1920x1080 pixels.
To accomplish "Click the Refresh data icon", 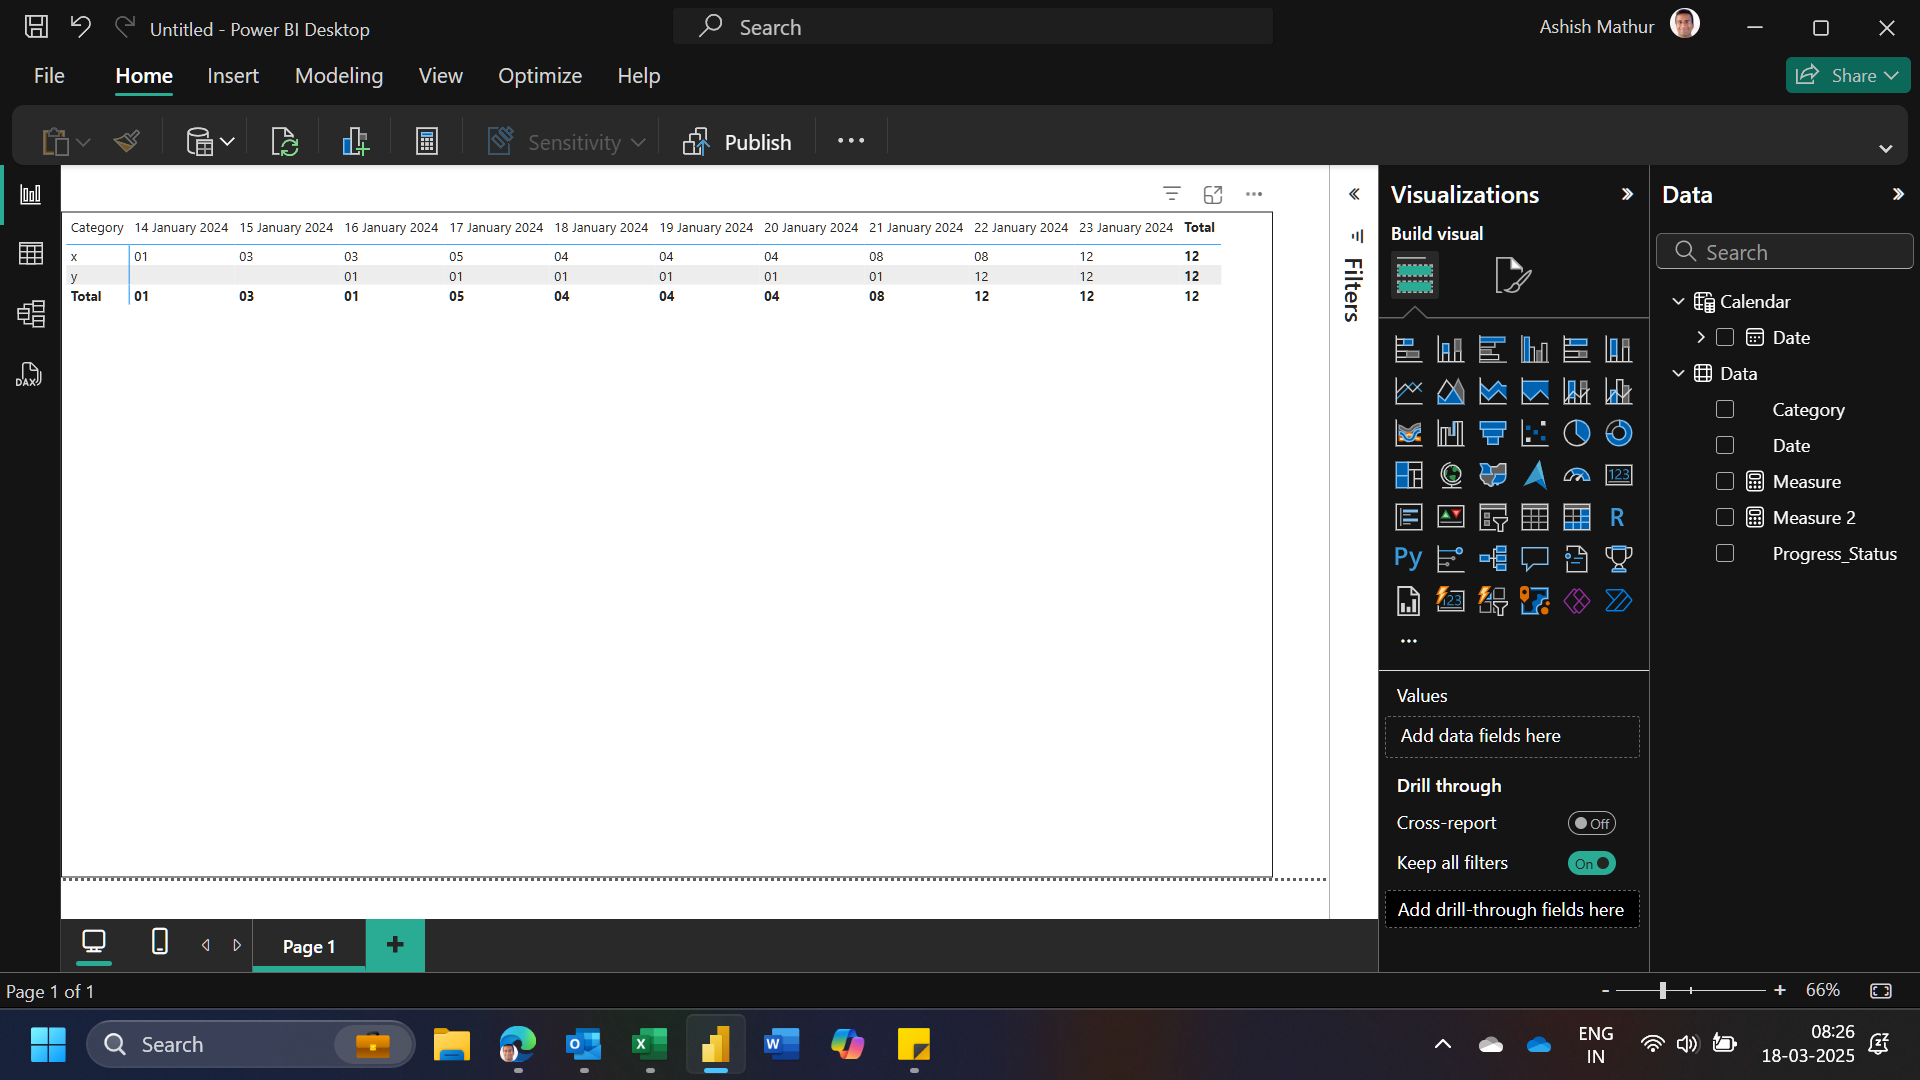I will [x=284, y=142].
